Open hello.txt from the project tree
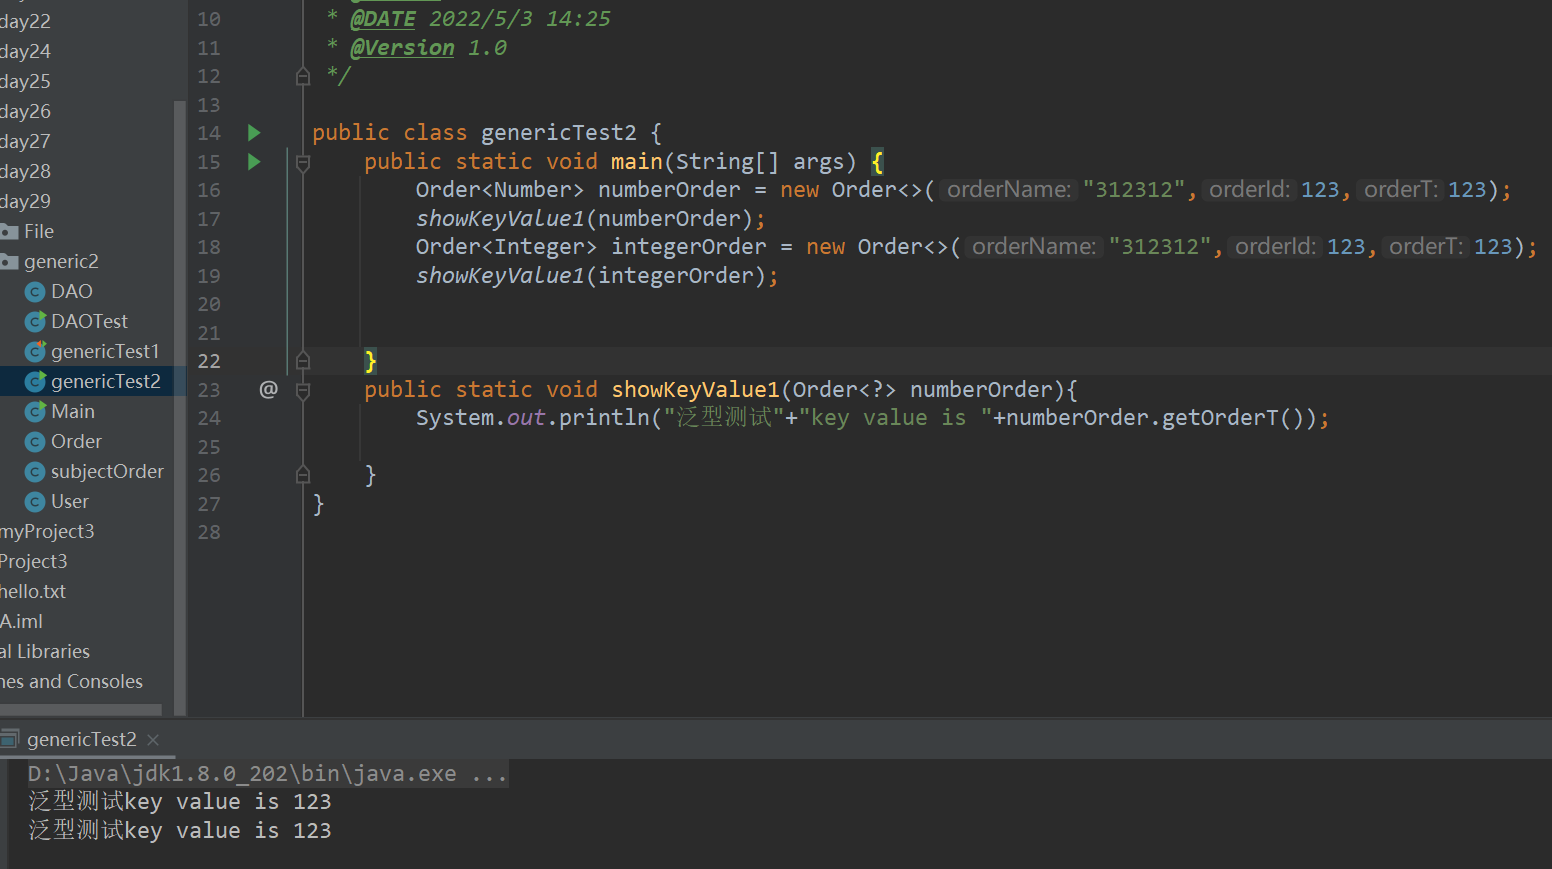 [x=34, y=591]
